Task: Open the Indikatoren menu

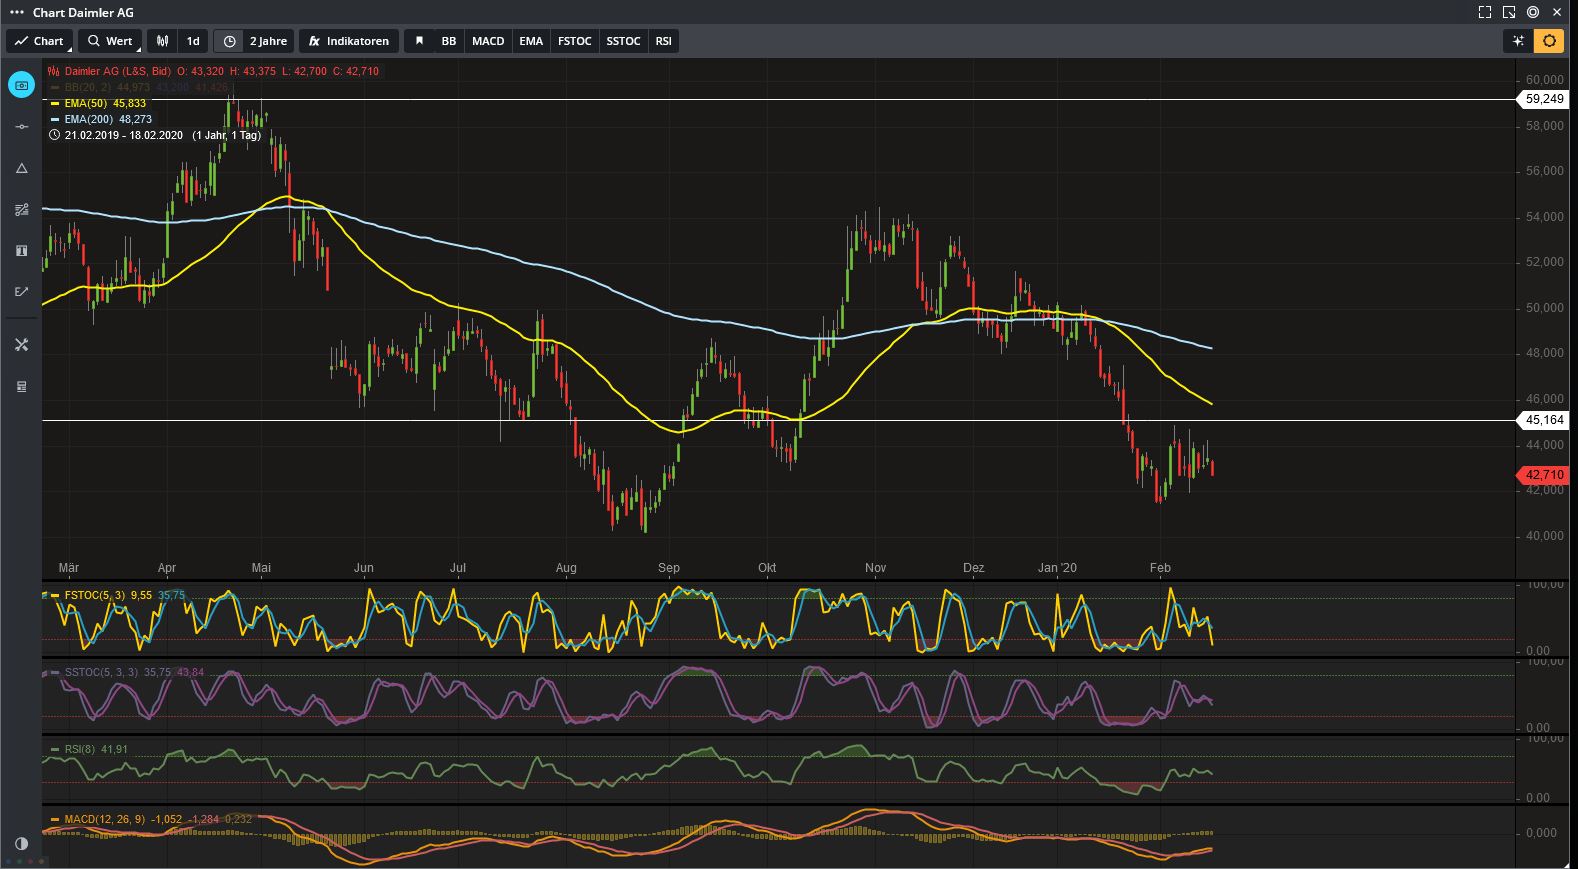Action: coord(349,41)
